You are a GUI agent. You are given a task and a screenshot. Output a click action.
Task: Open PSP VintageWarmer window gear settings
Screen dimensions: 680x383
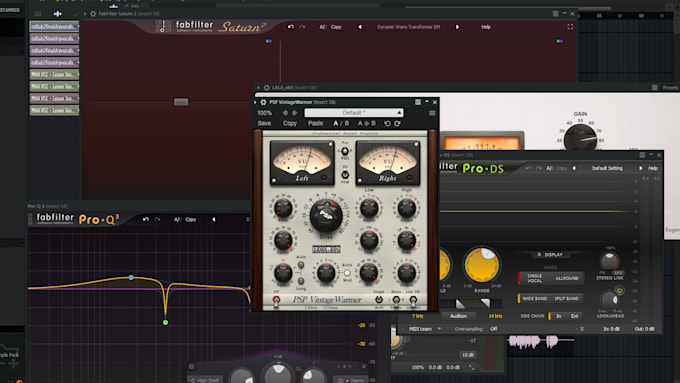pos(263,102)
